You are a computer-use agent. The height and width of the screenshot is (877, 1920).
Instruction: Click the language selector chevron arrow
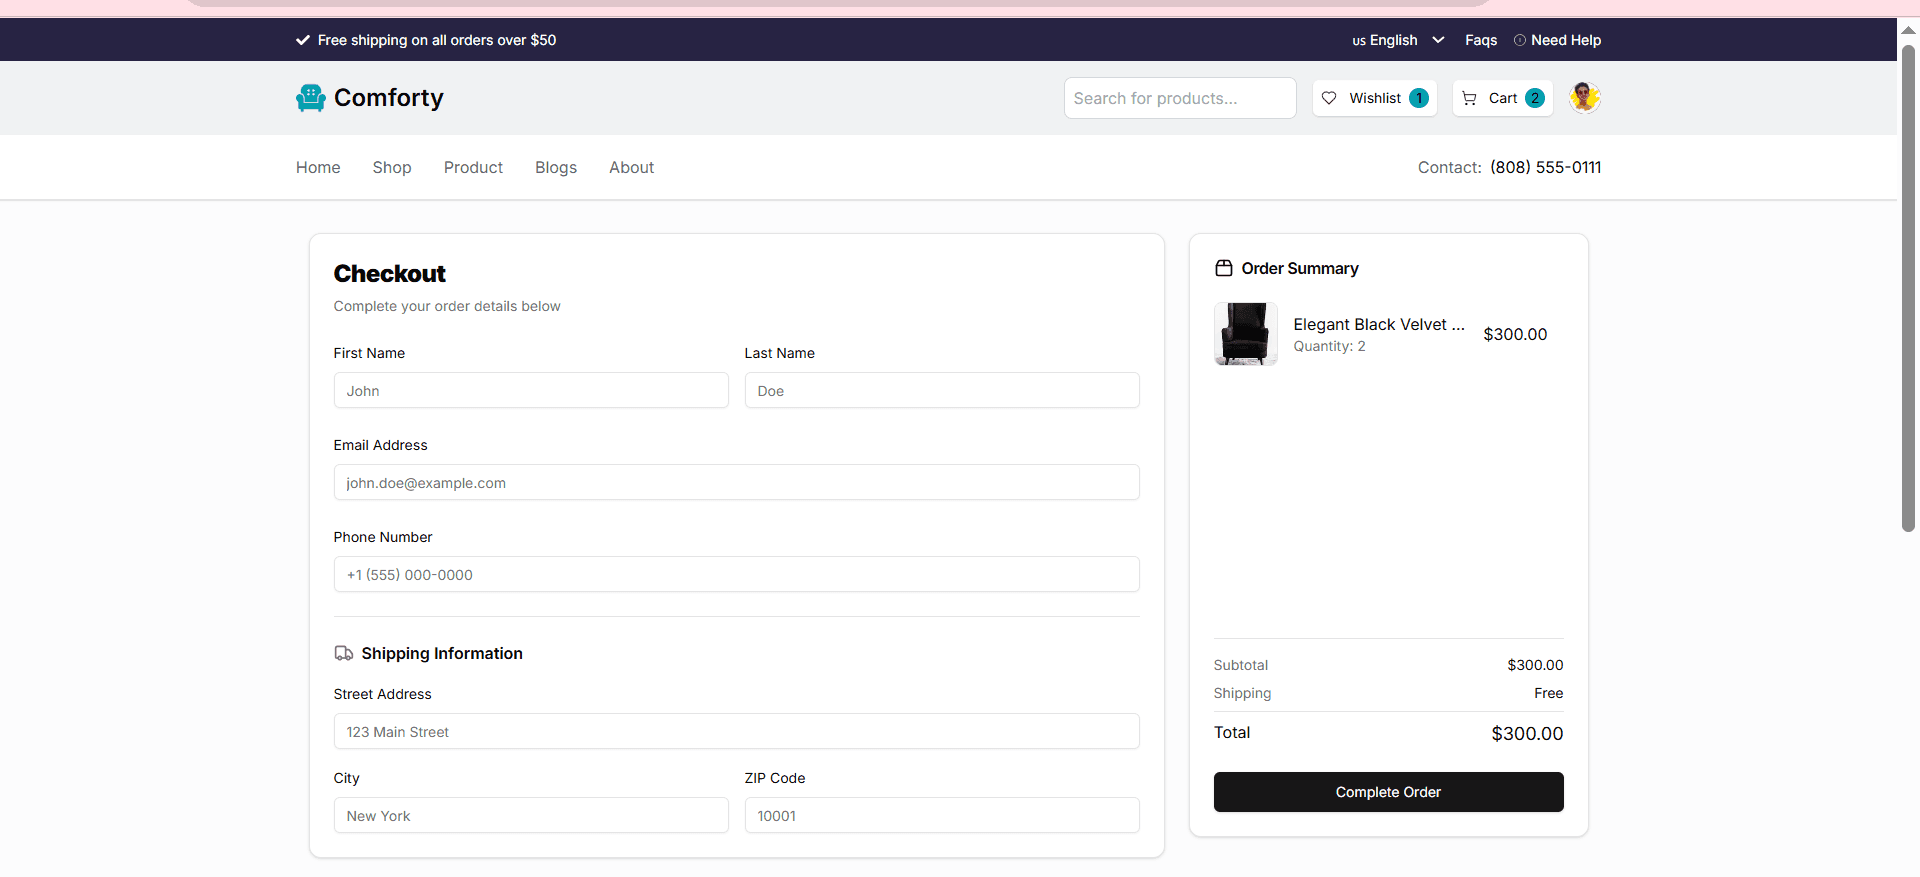coord(1438,40)
